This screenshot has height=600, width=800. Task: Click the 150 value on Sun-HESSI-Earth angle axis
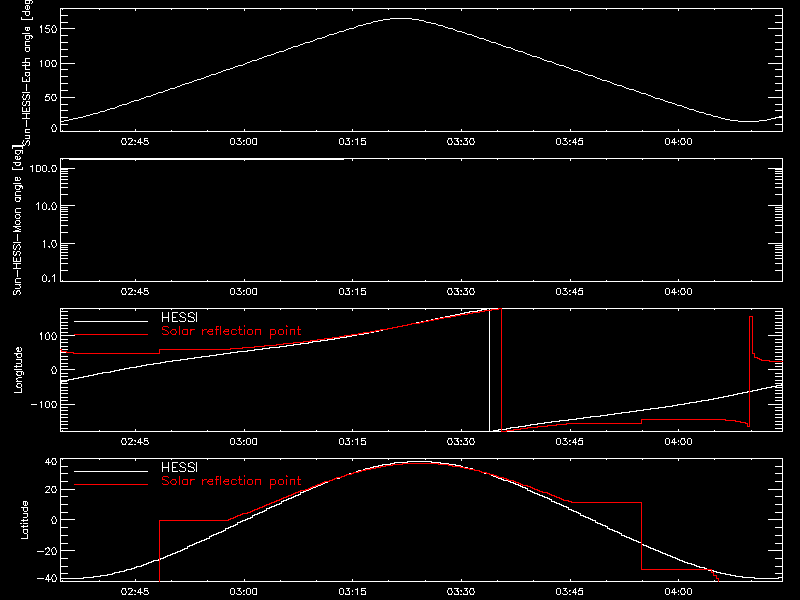coord(48,29)
